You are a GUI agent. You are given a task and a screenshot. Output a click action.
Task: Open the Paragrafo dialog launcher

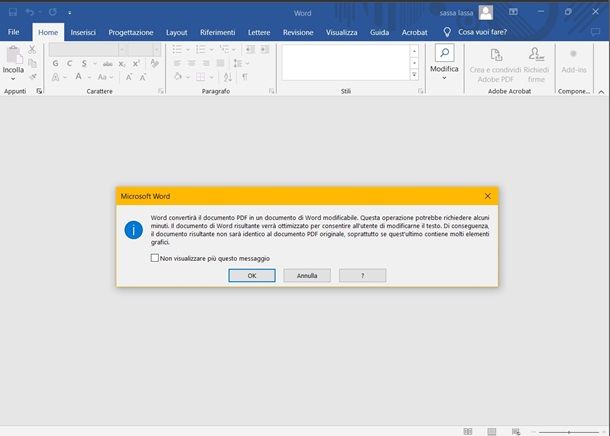[272, 91]
